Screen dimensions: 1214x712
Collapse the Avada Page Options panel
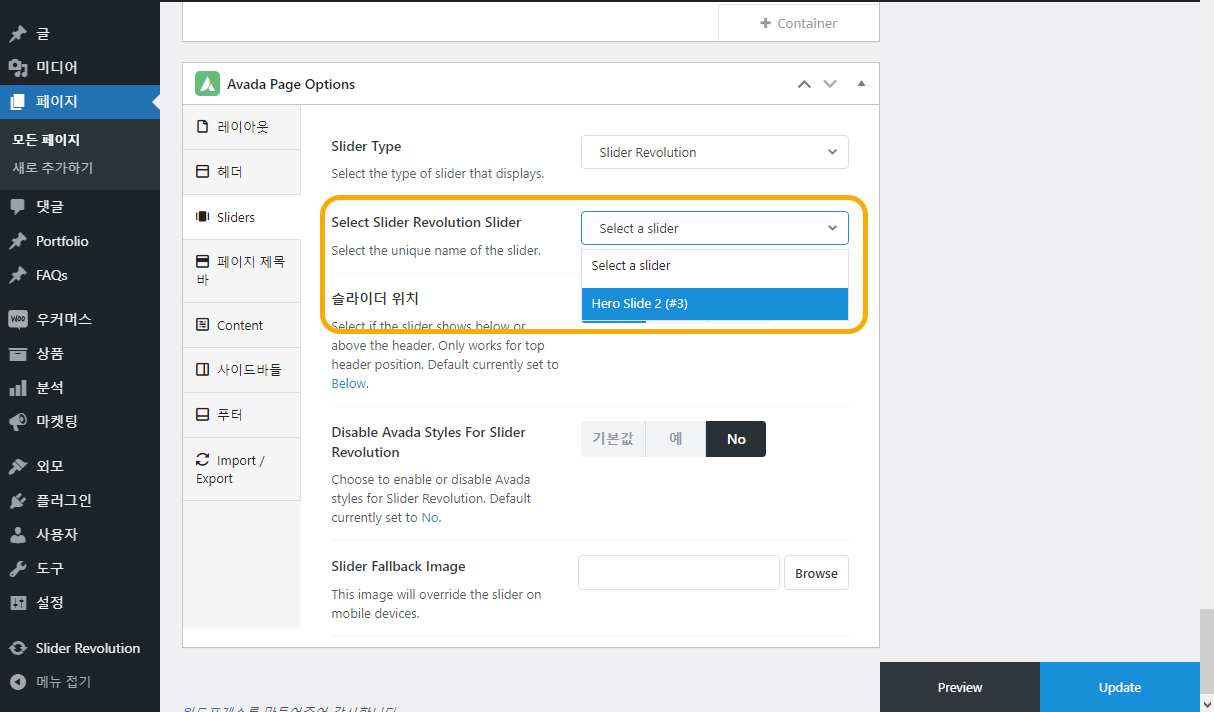coord(861,84)
